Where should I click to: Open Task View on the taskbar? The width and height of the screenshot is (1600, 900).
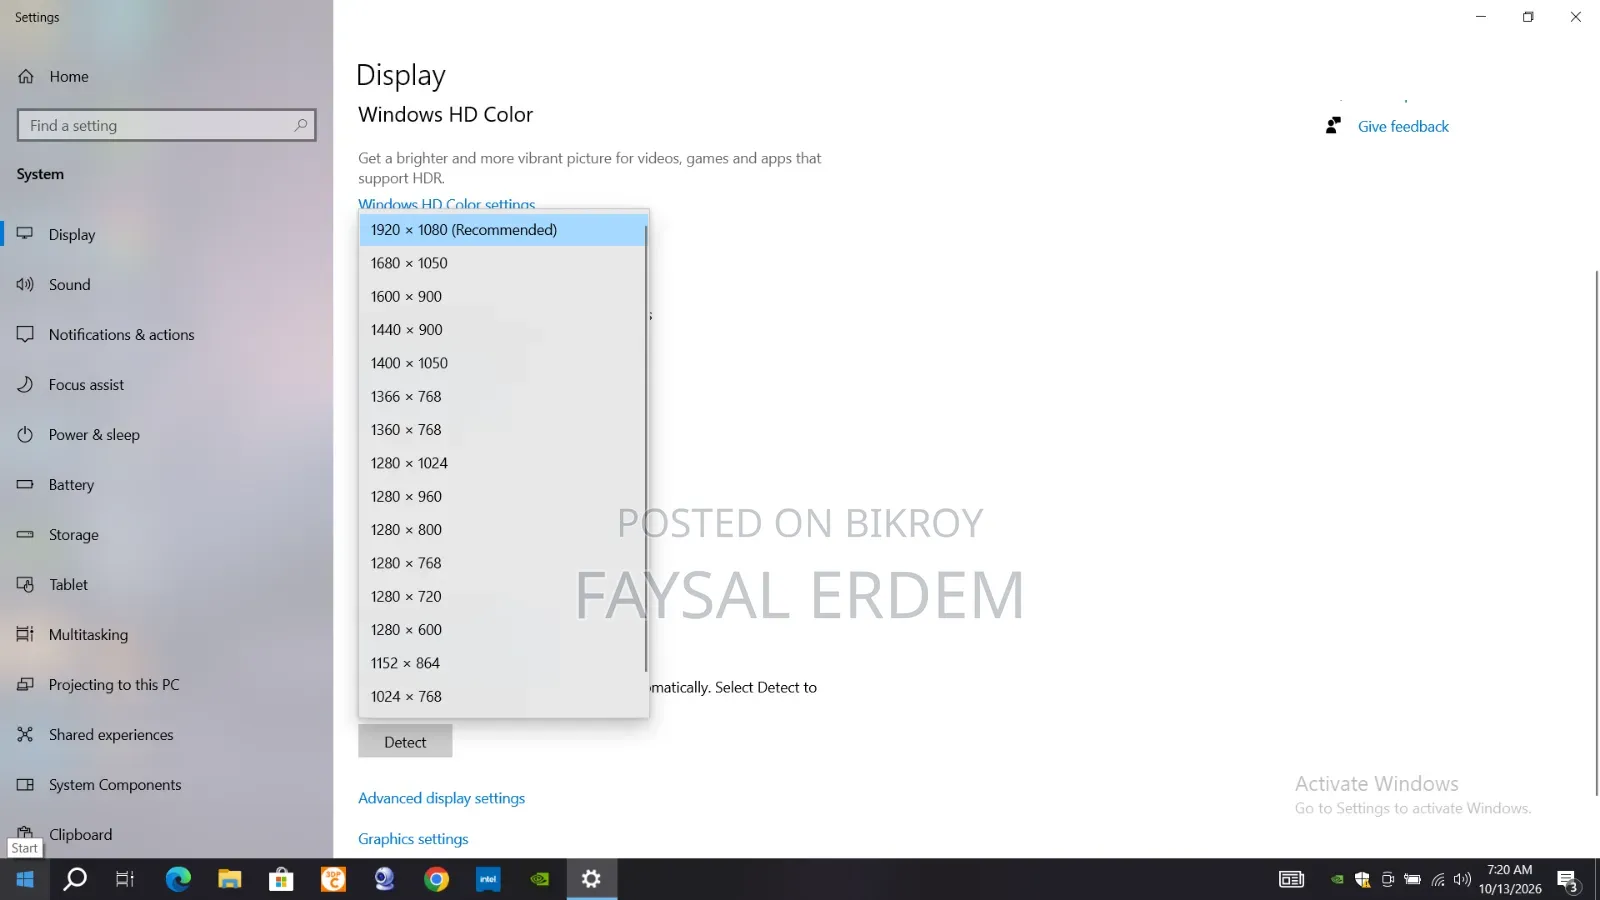pyautogui.click(x=125, y=879)
